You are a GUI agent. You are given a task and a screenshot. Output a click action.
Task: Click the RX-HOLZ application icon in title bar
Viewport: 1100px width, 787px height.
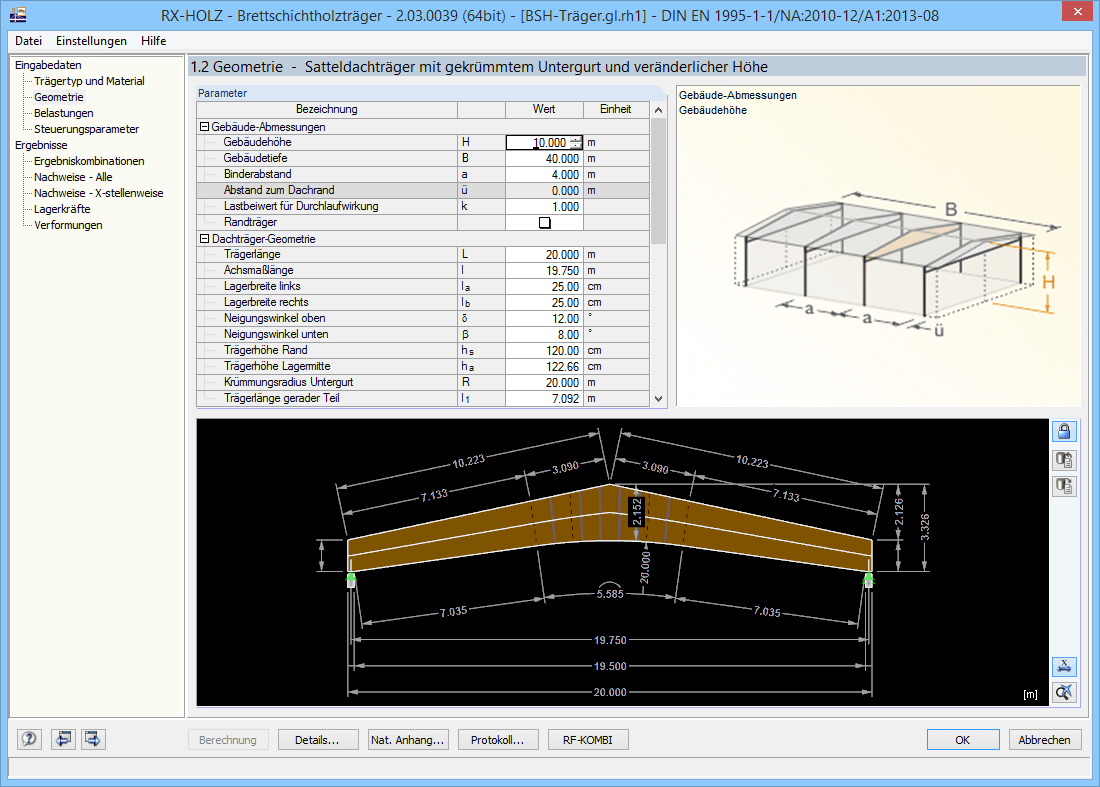(18, 15)
